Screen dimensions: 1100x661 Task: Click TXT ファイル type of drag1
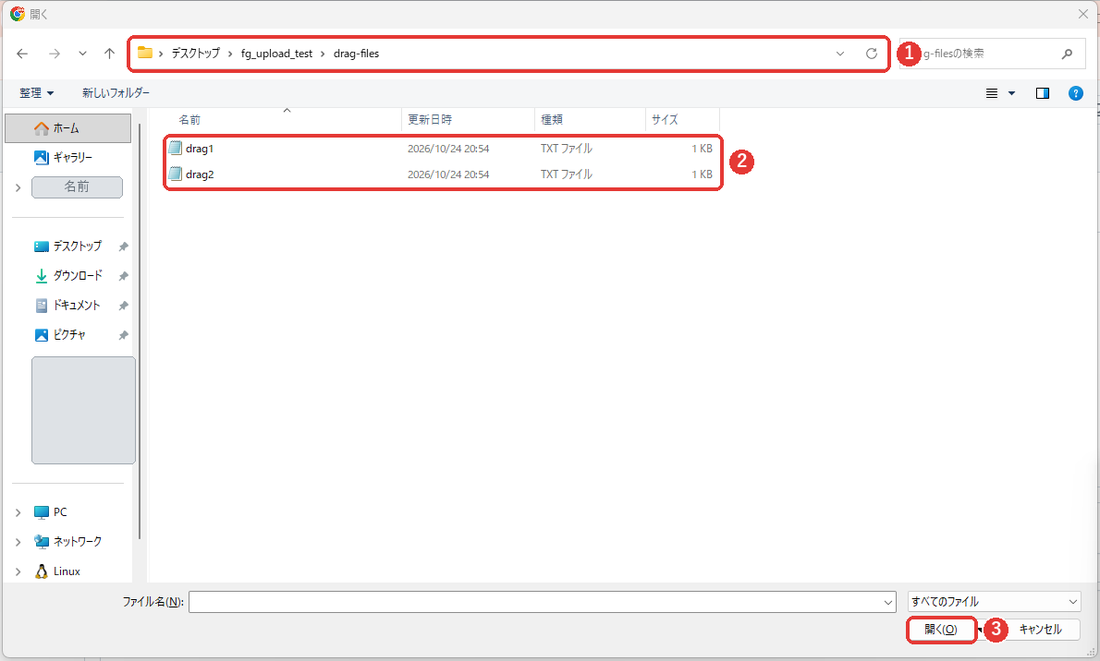566,149
